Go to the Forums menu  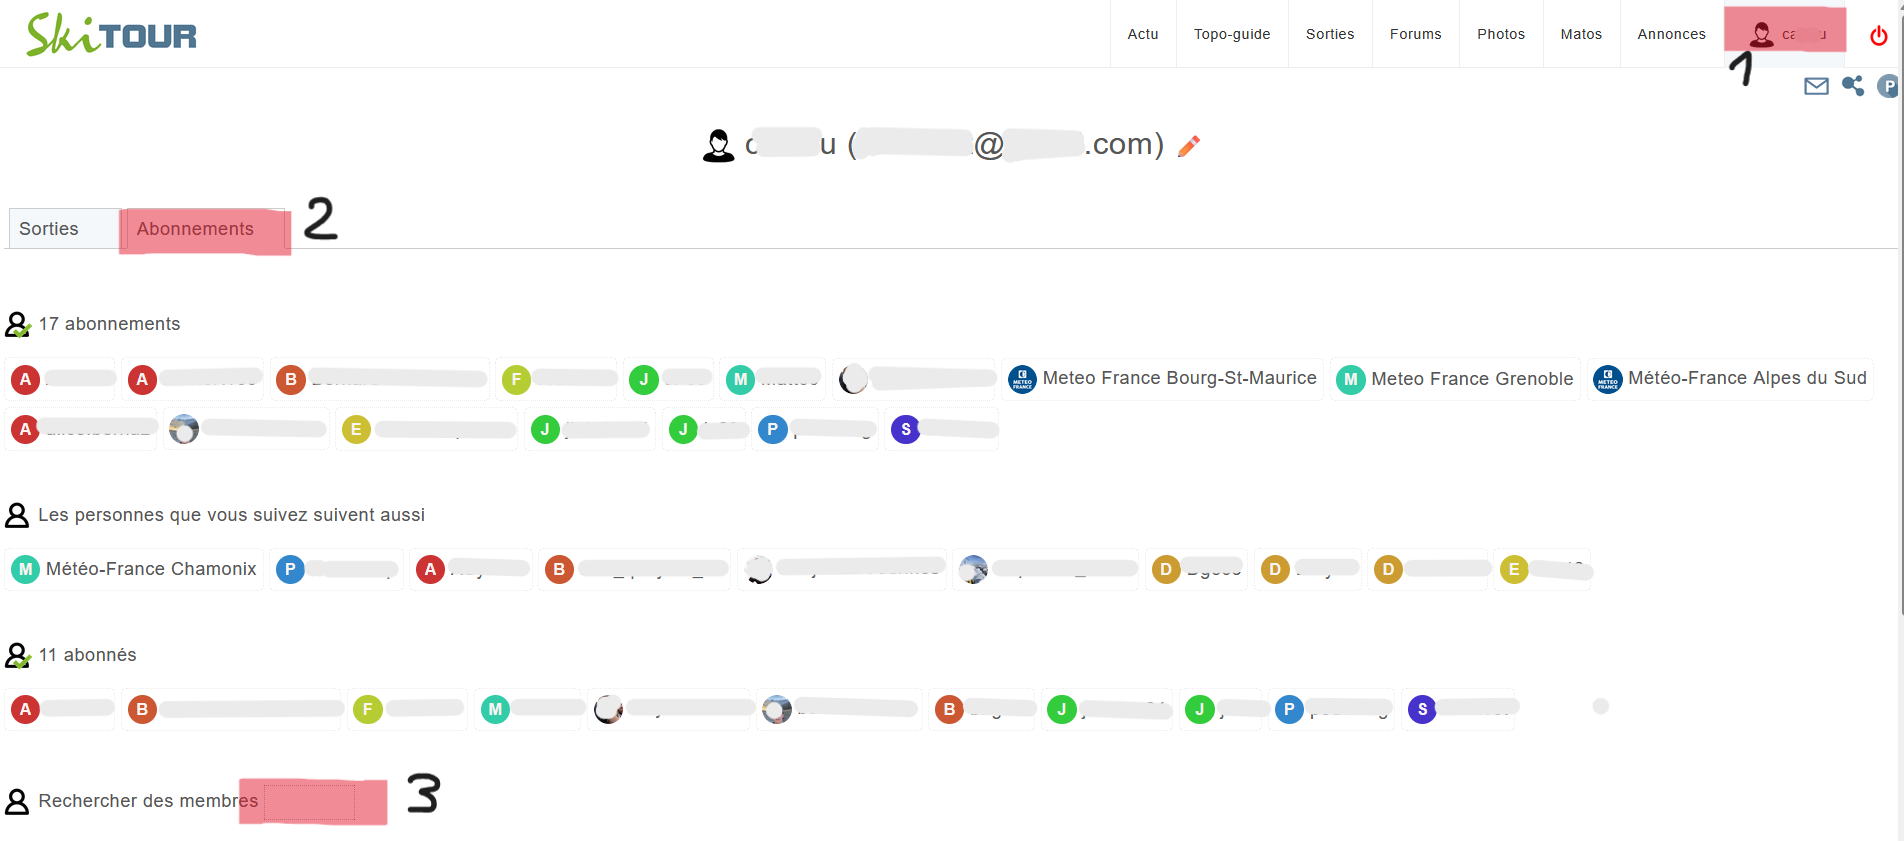[x=1415, y=34]
